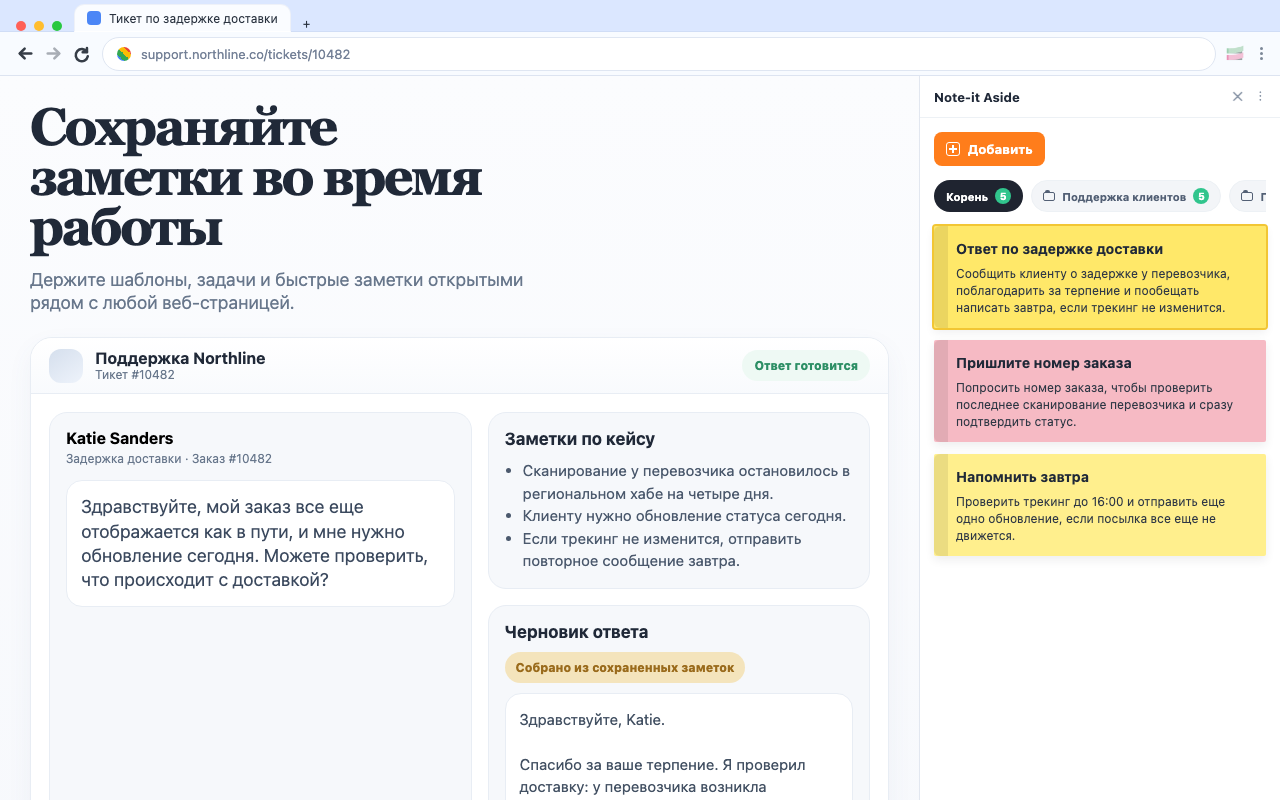This screenshot has width=1280, height=800.
Task: Click the browser forward arrow
Action: tap(52, 53)
